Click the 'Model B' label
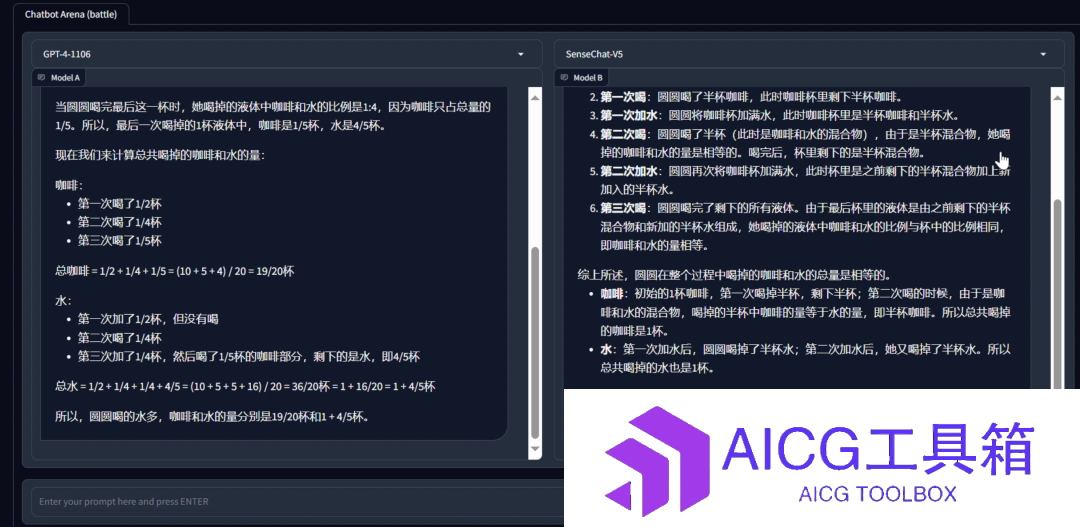 [x=588, y=78]
